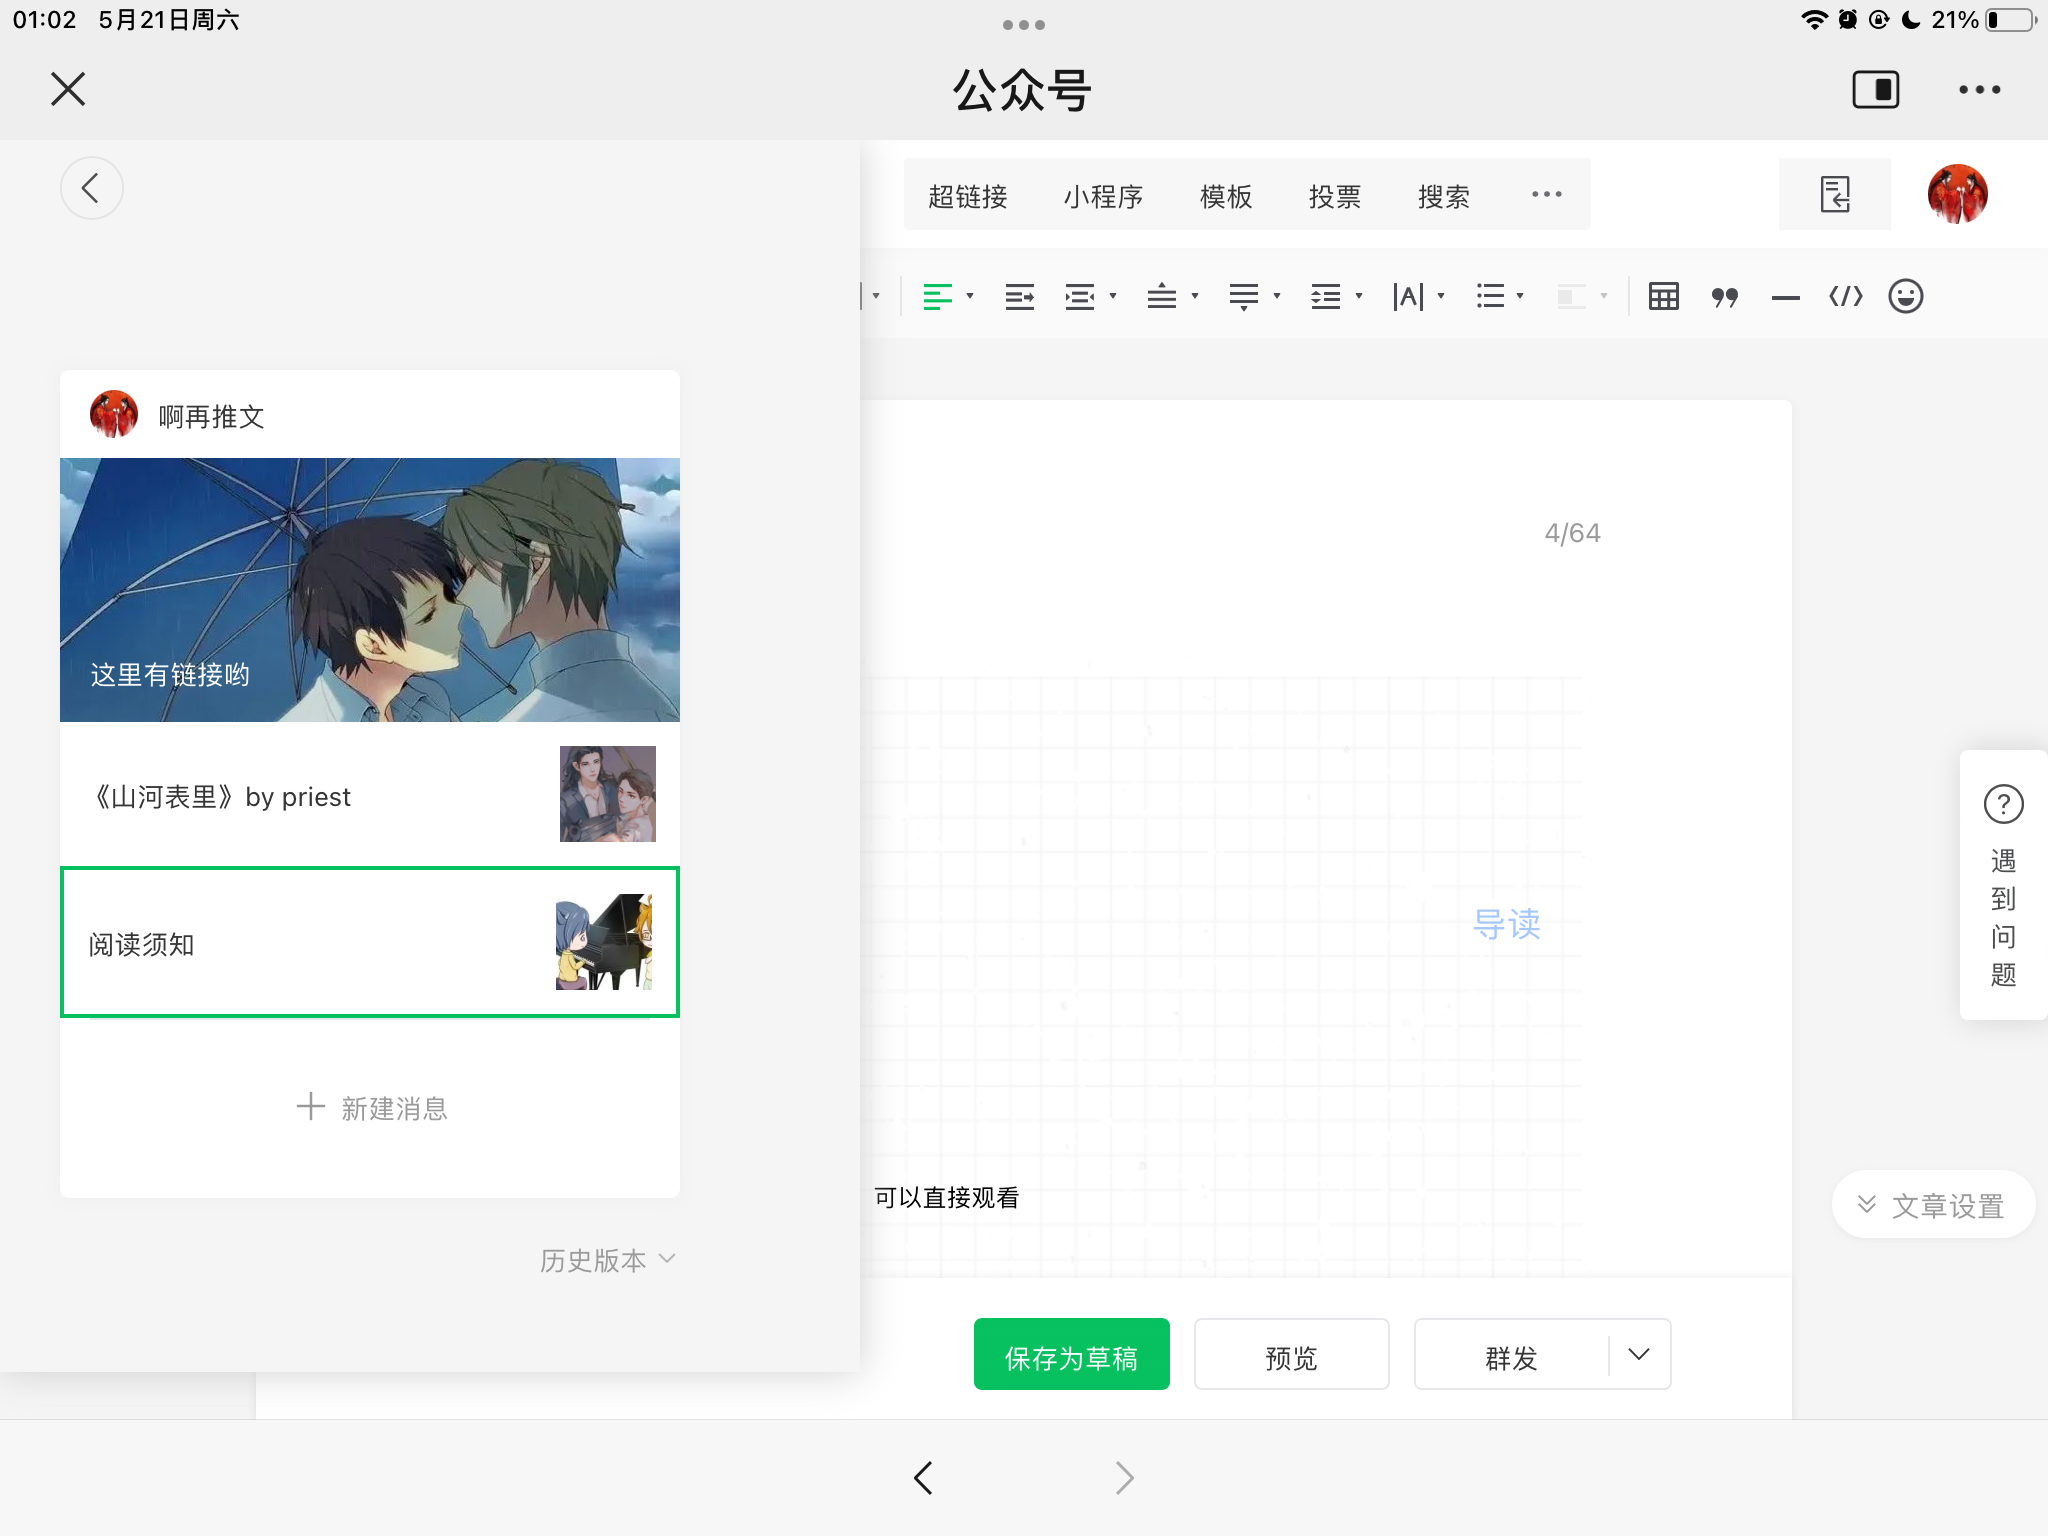This screenshot has height=1536, width=2048.
Task: Toggle the split-view sidebar icon
Action: [1876, 89]
